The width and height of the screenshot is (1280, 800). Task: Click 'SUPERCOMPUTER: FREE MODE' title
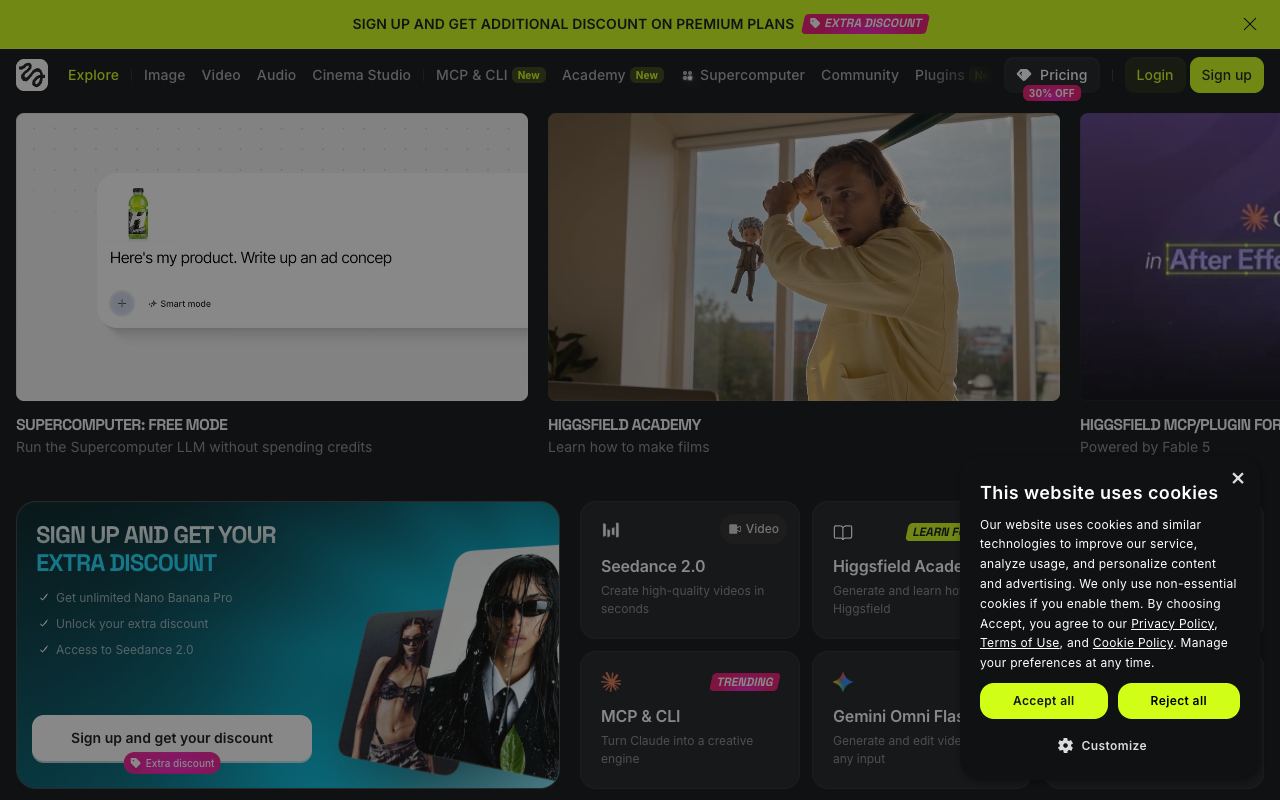click(122, 425)
